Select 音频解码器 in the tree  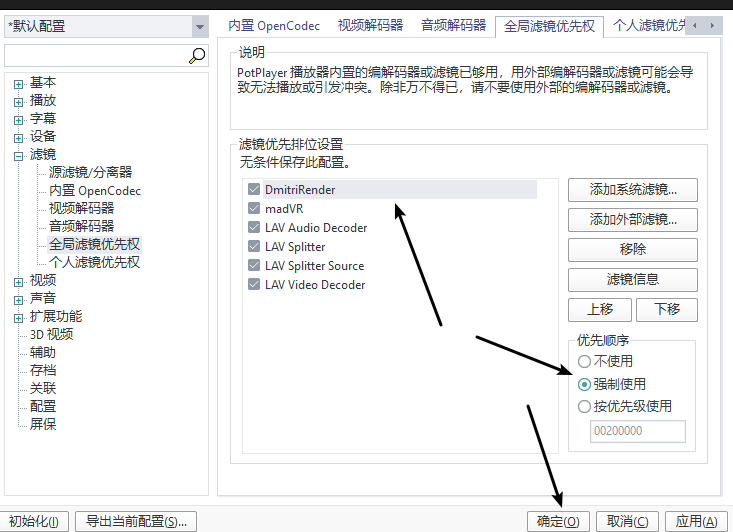pos(81,226)
